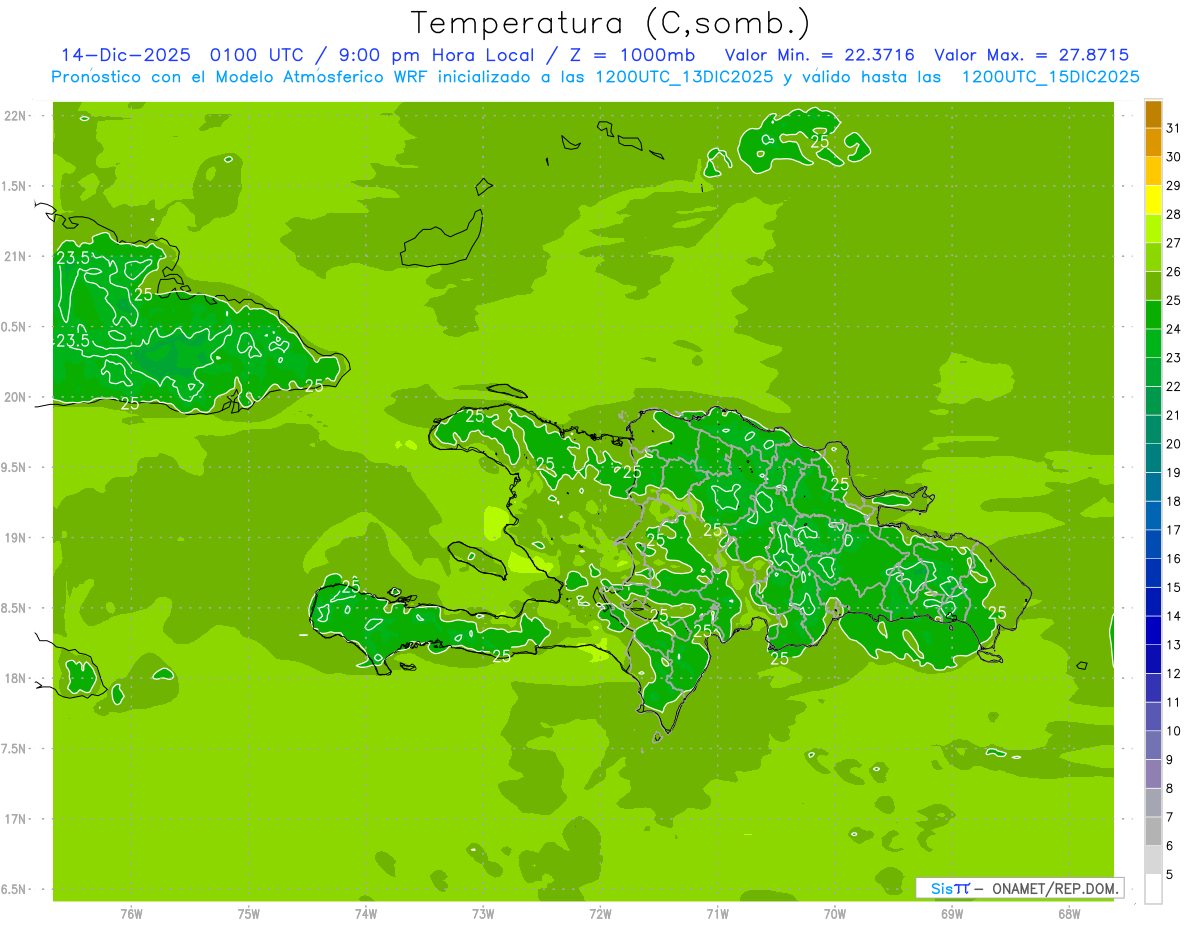Click color scale value "12"
The height and width of the screenshot is (927, 1200).
(1174, 674)
